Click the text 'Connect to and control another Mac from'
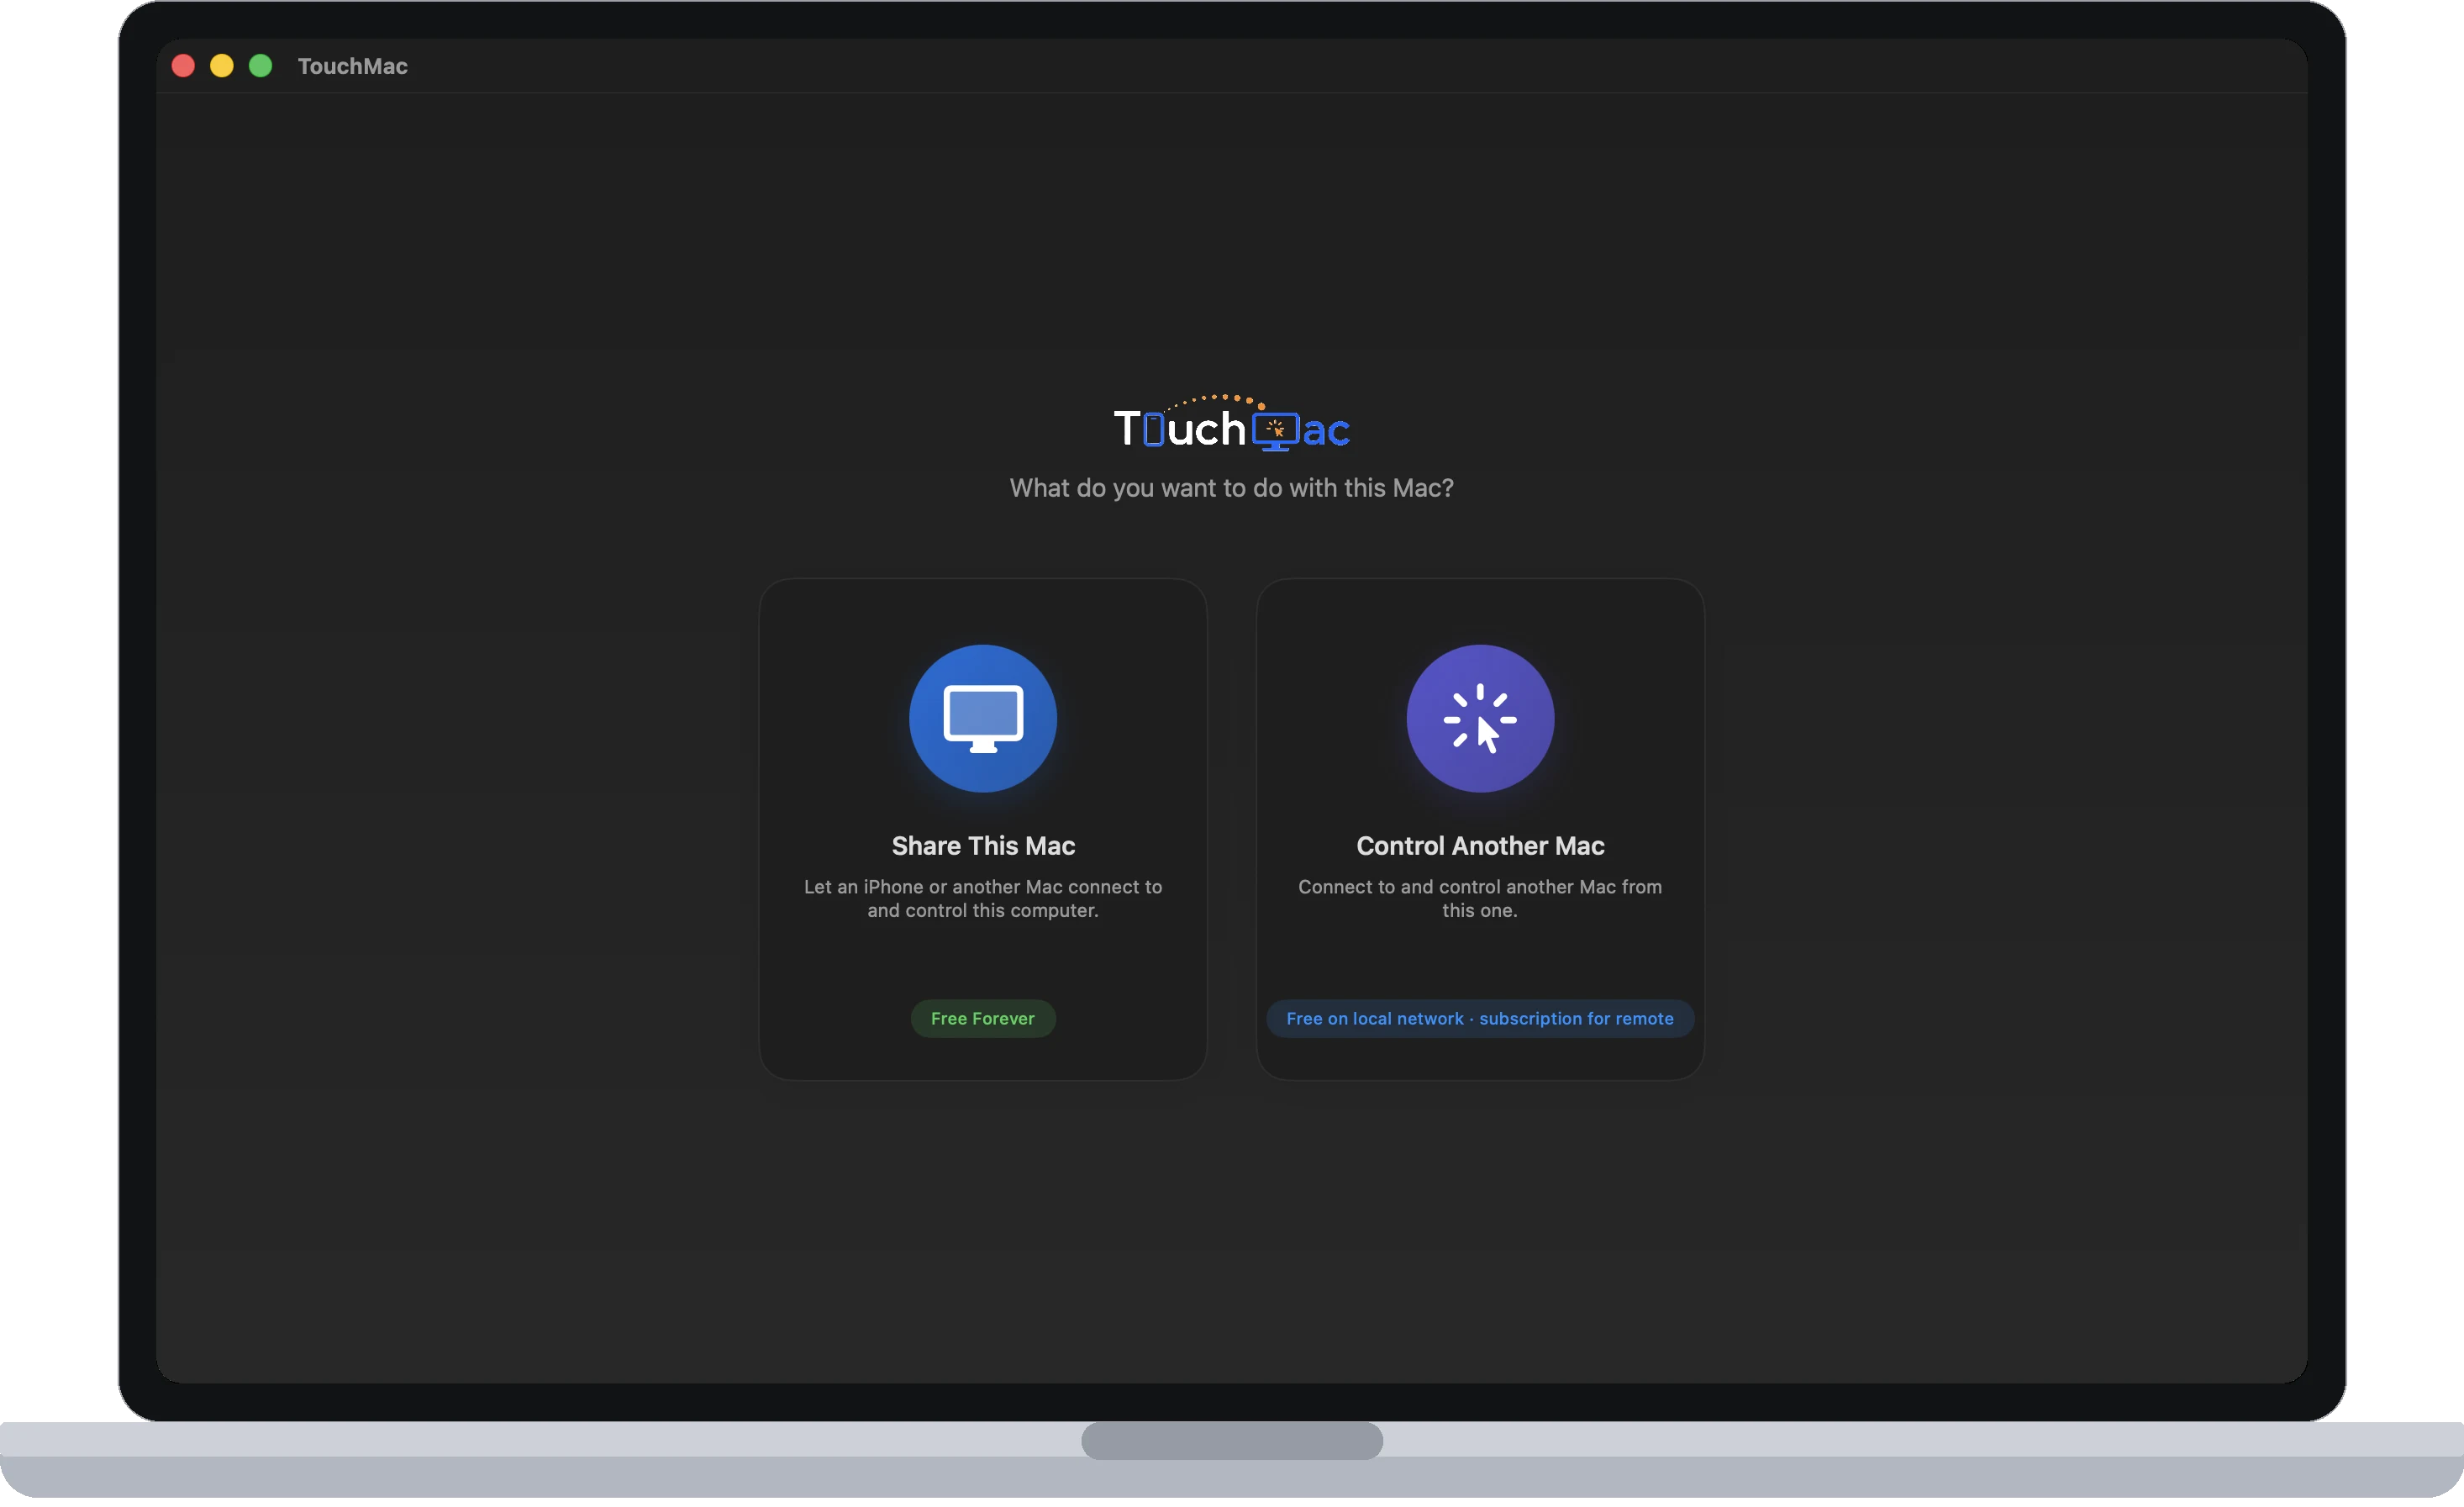The width and height of the screenshot is (2464, 1507). click(1480, 887)
